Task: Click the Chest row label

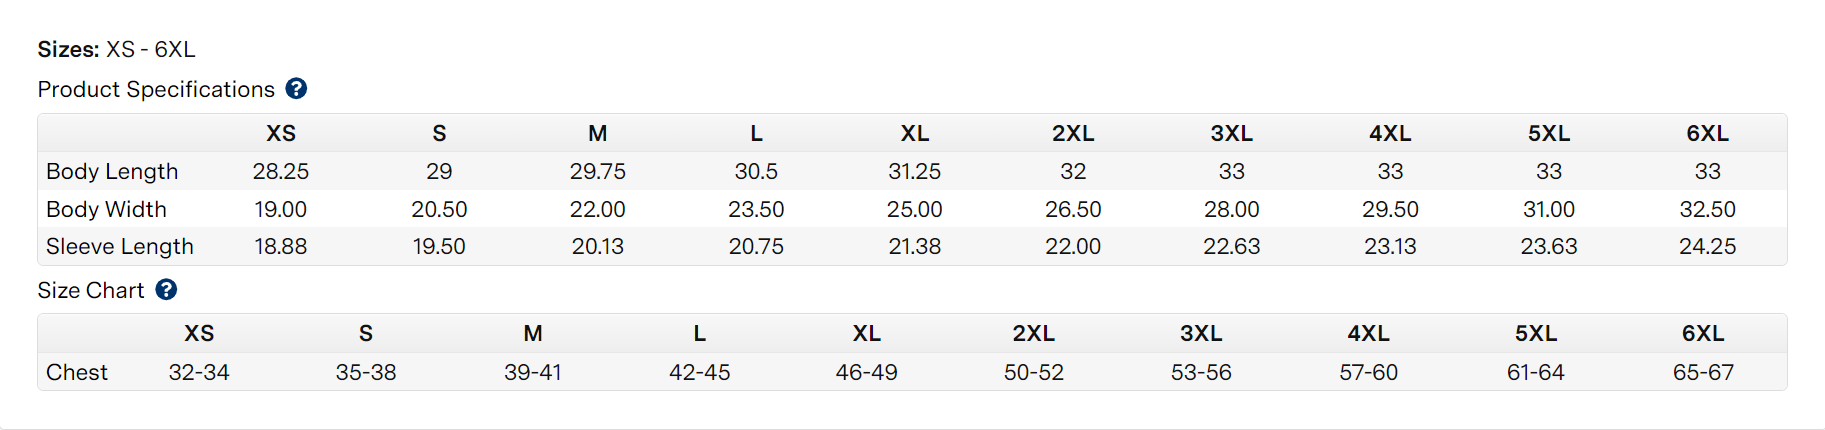Action: (x=77, y=372)
